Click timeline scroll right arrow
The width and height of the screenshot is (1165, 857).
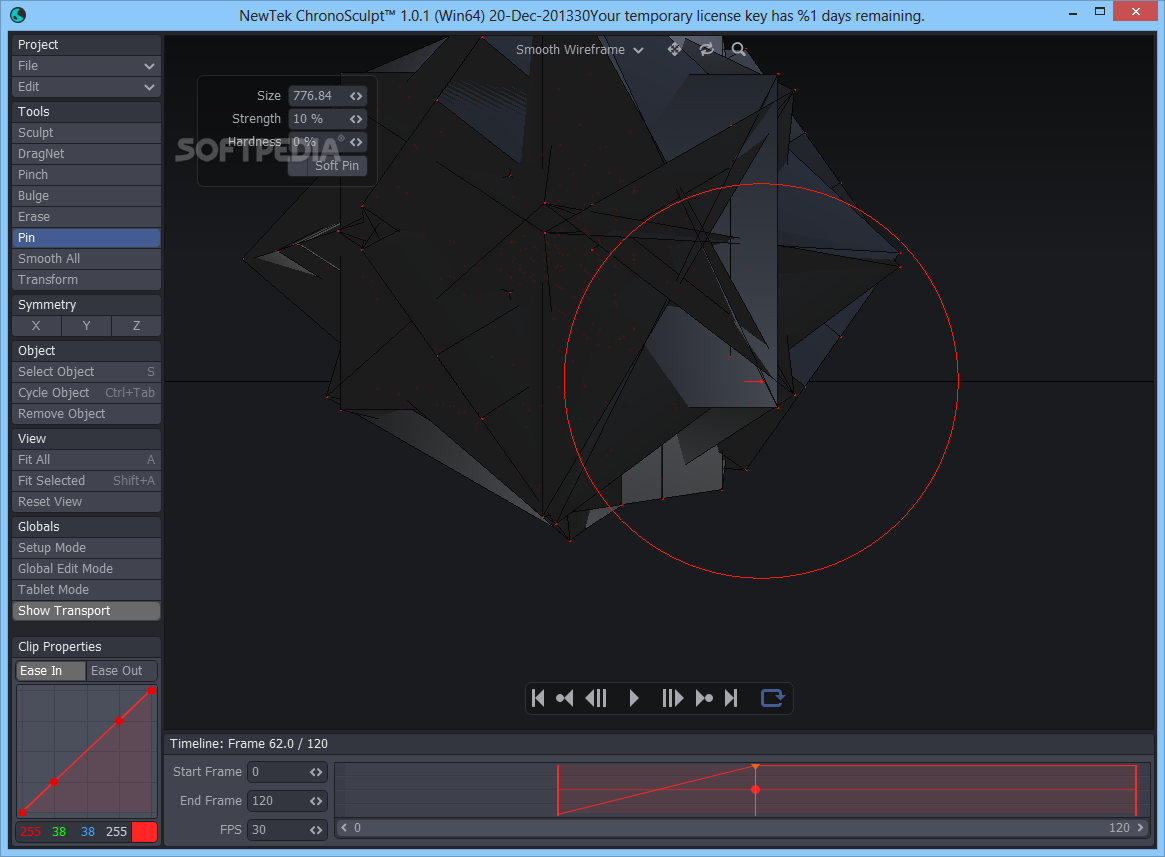pyautogui.click(x=1140, y=827)
